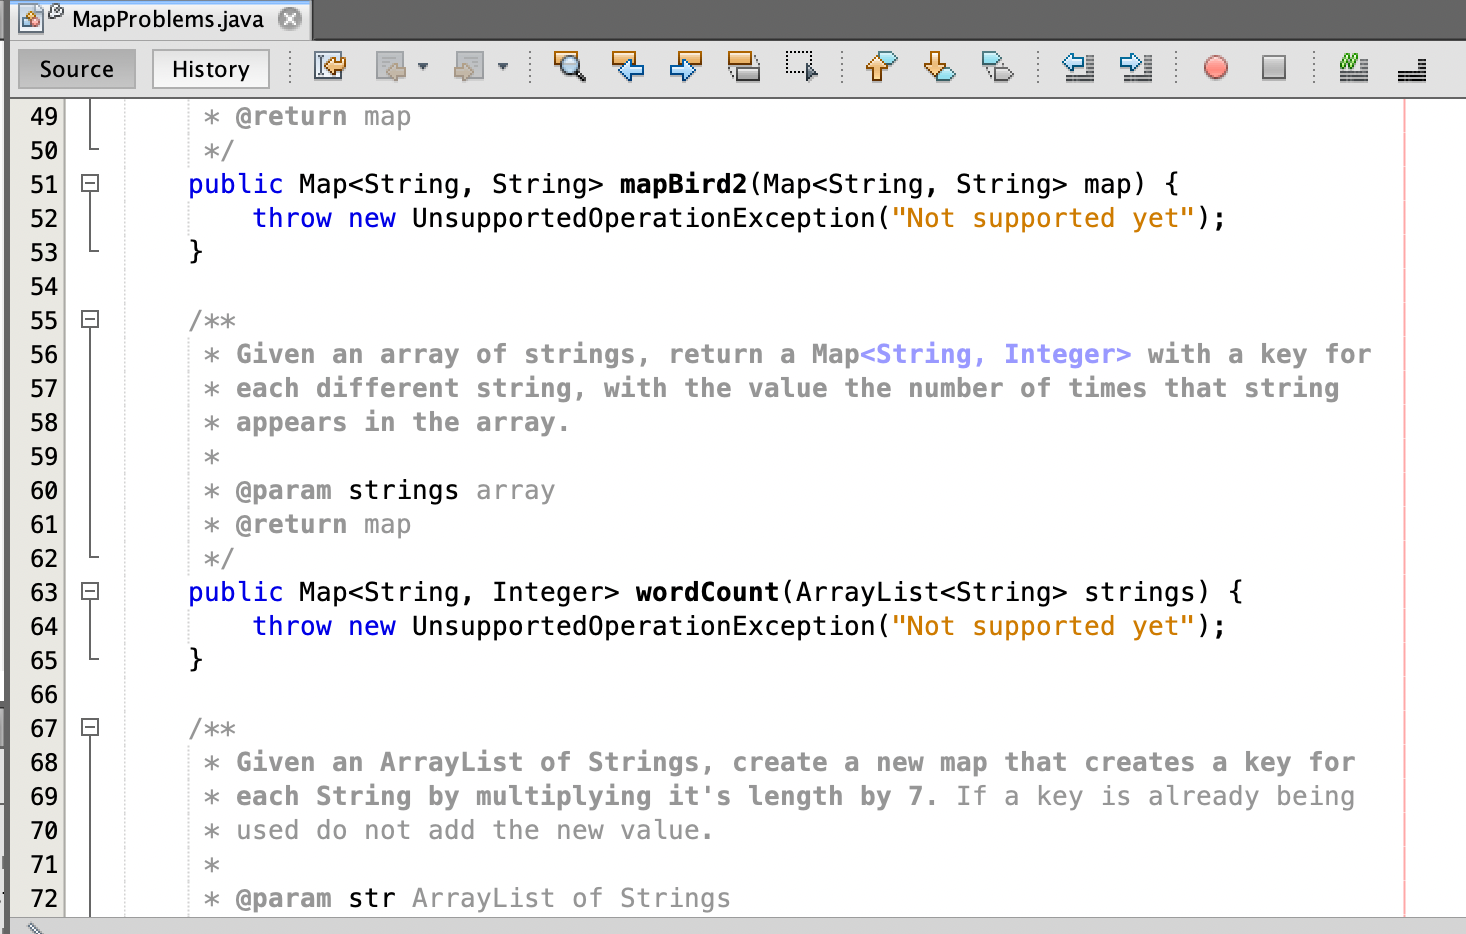Jump to last edit location
The height and width of the screenshot is (934, 1466).
(x=330, y=67)
